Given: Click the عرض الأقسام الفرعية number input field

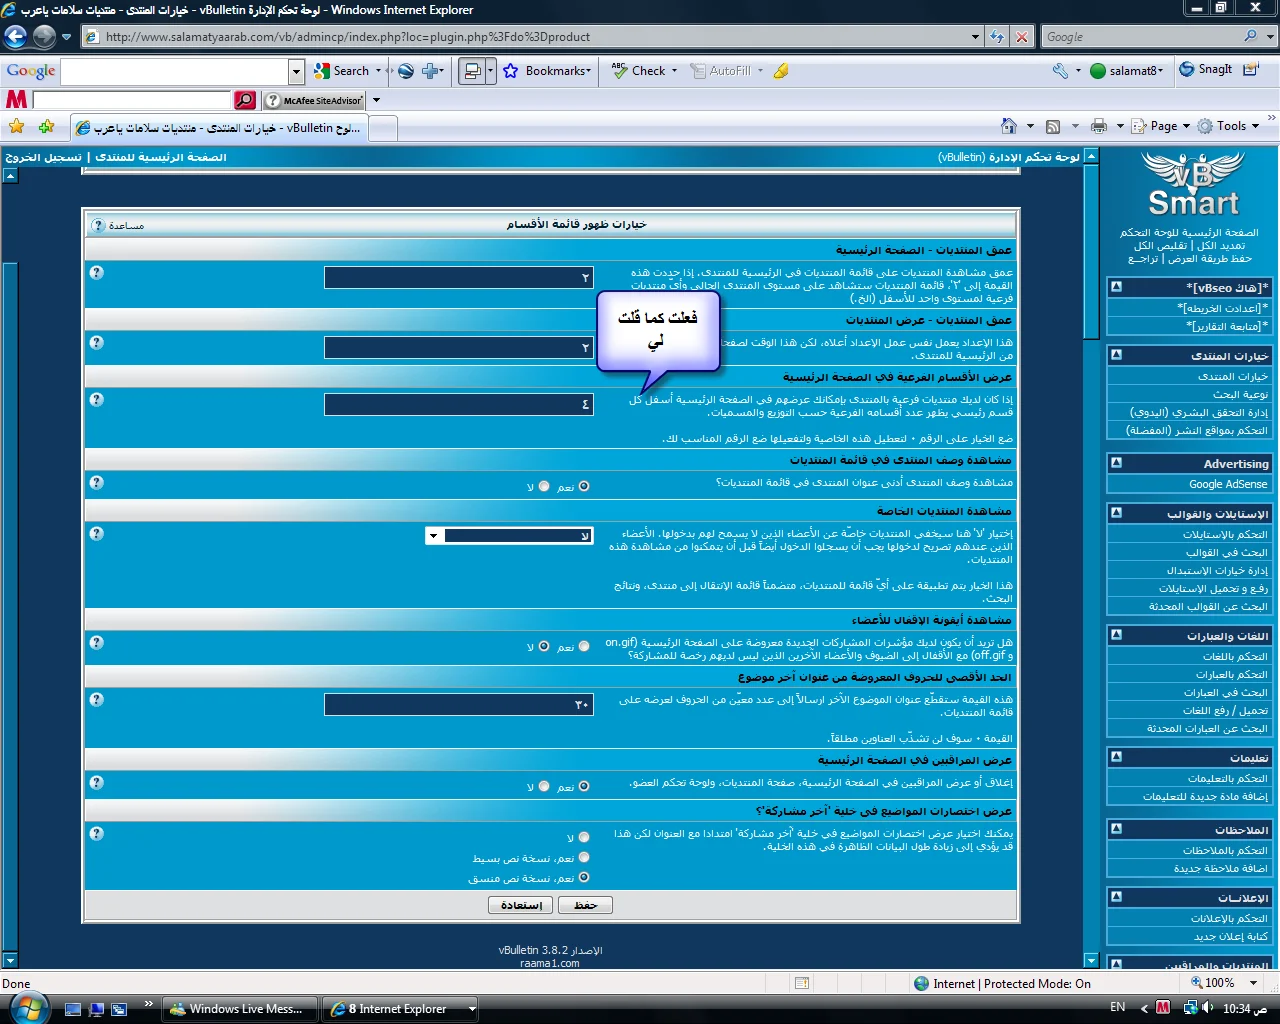Looking at the screenshot, I should [x=458, y=404].
